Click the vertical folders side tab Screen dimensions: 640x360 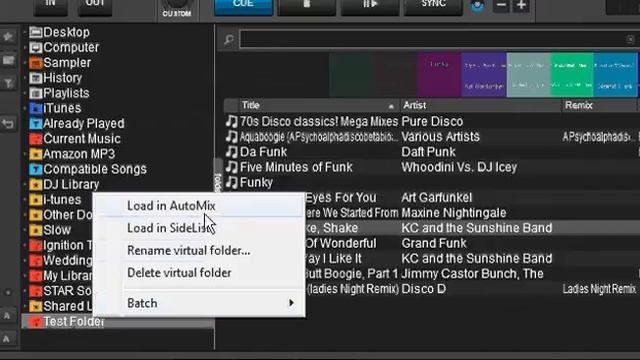(x=218, y=176)
